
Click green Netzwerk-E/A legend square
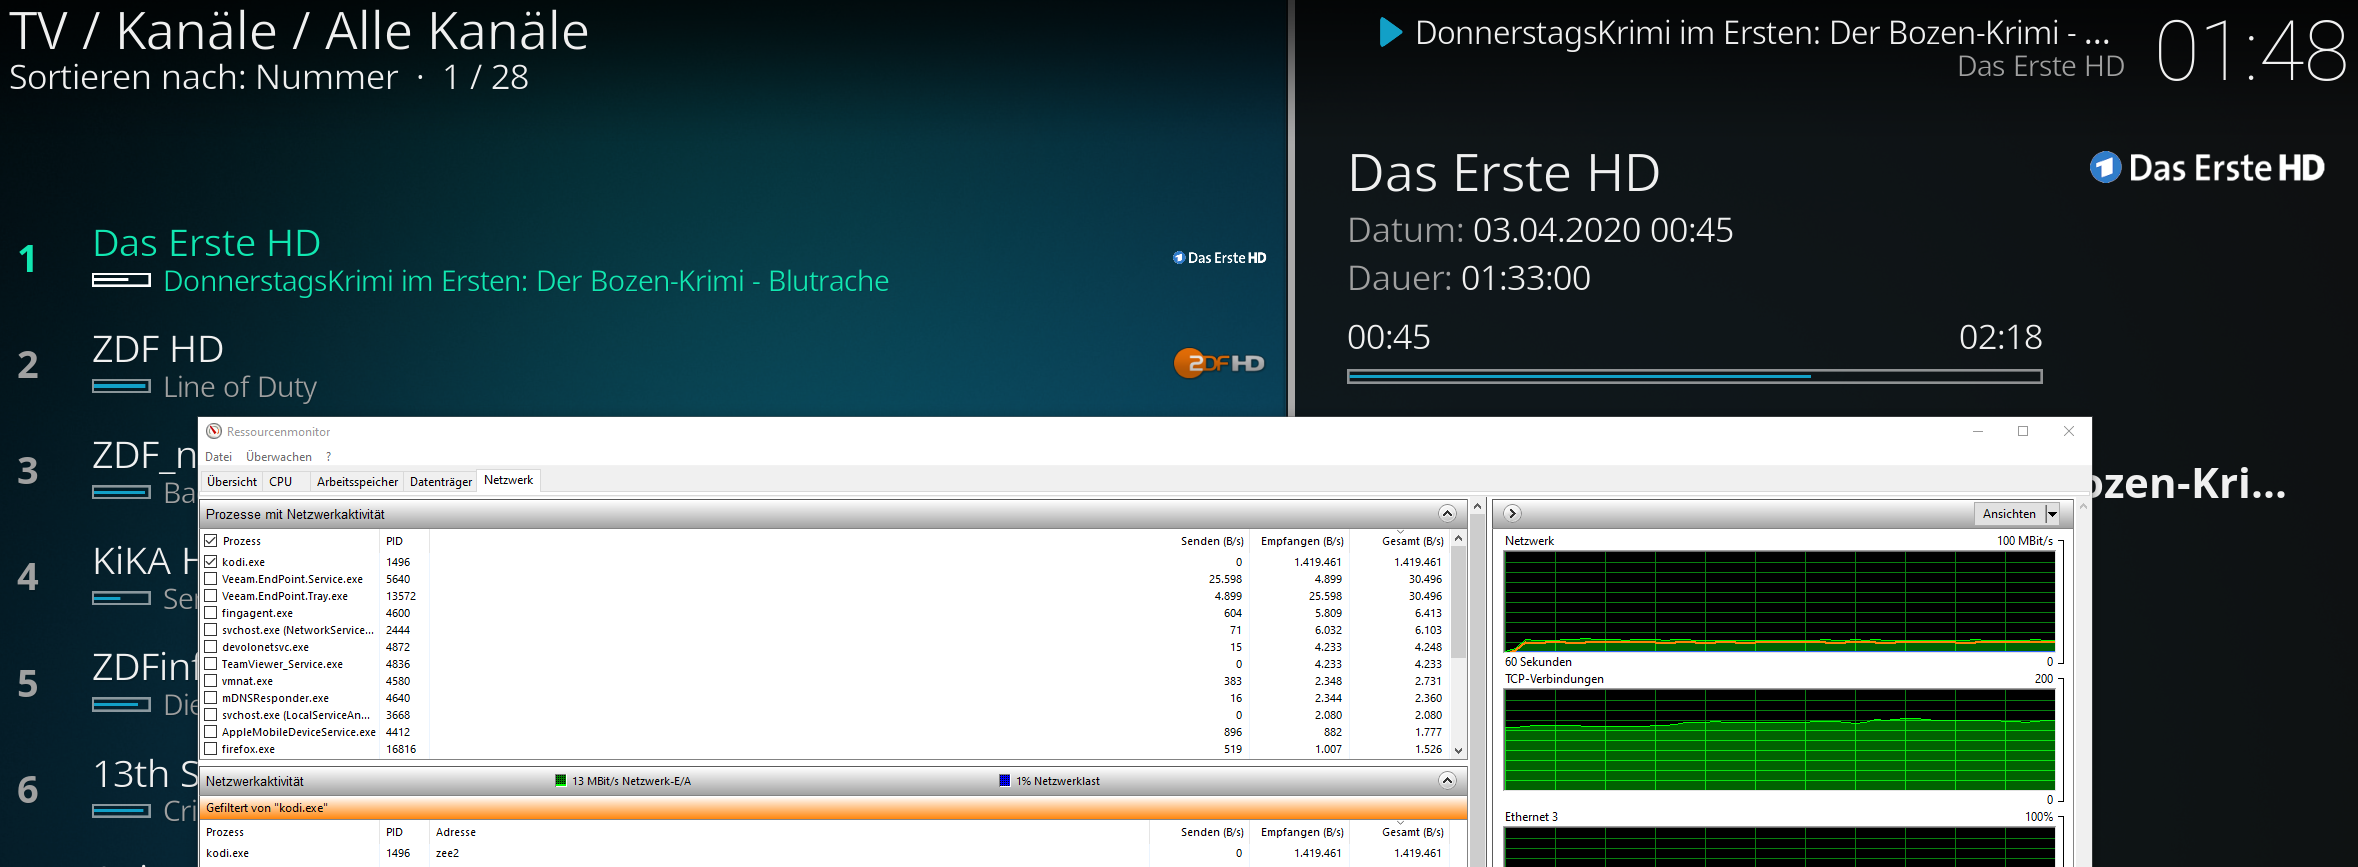[561, 781]
